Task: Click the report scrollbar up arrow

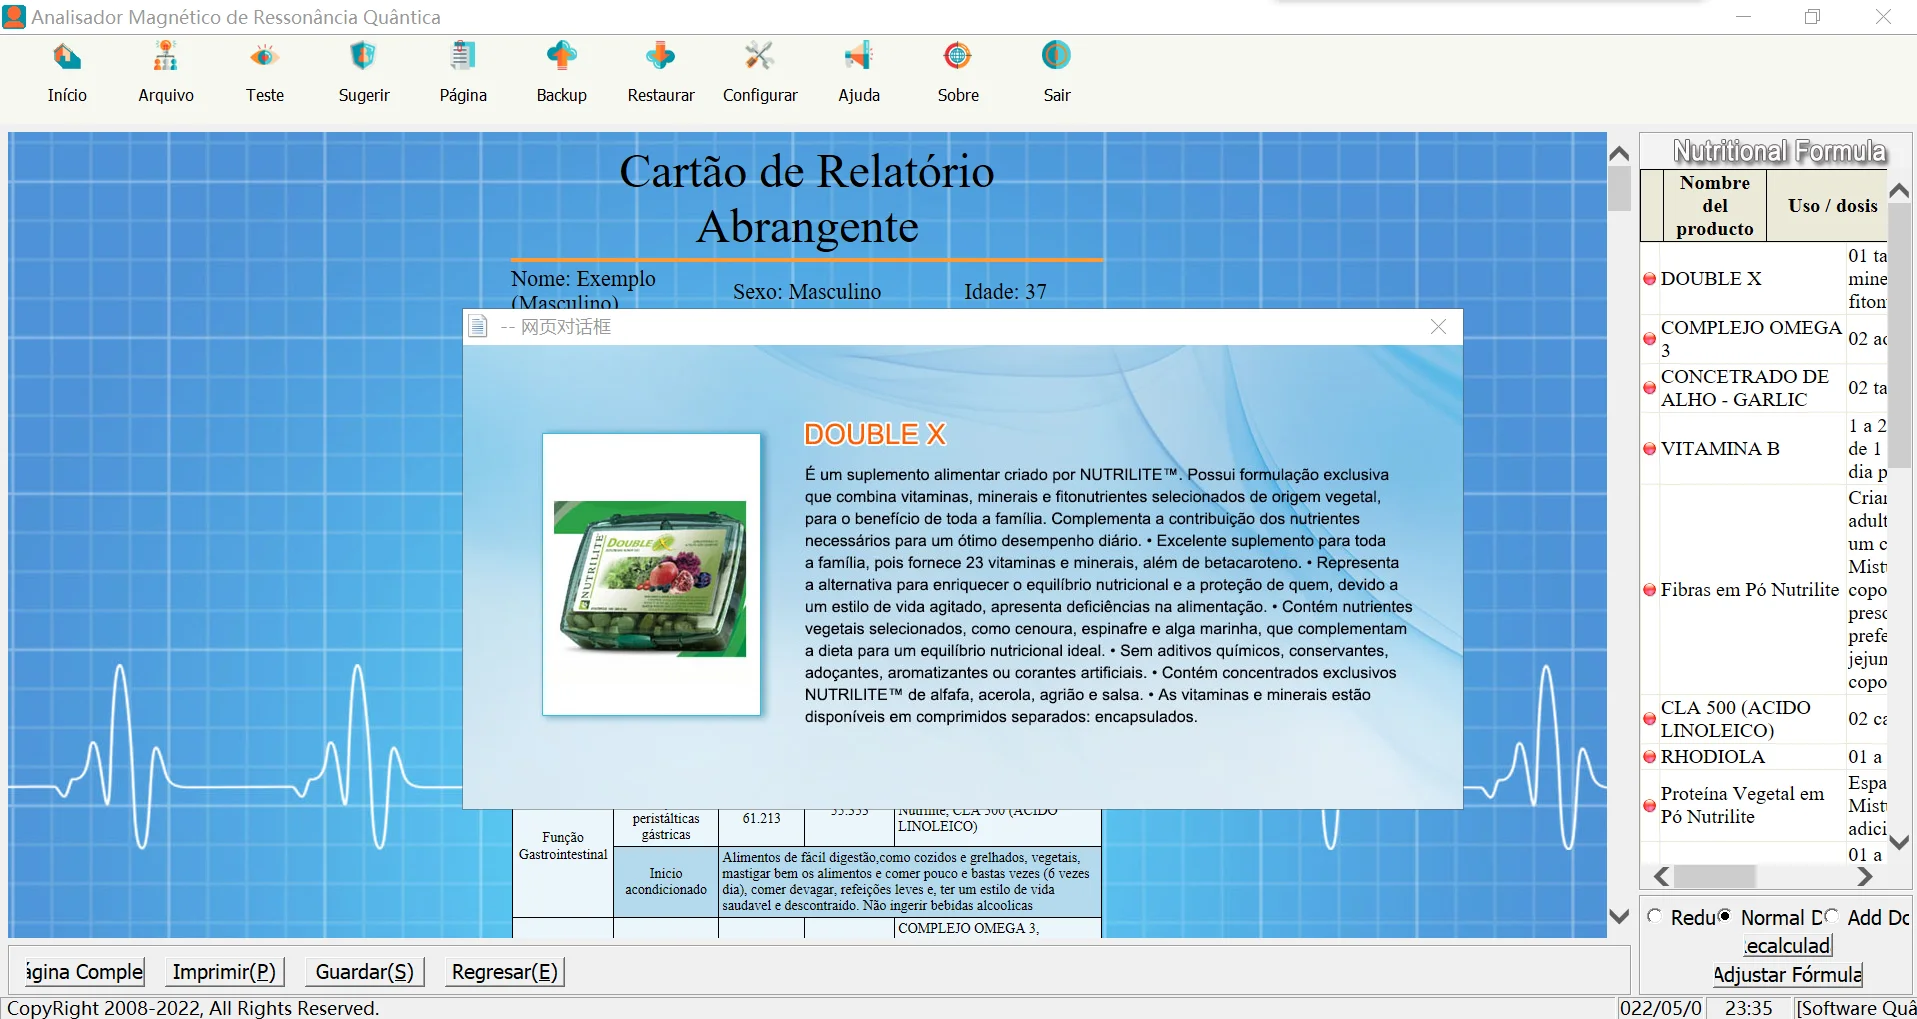Action: click(x=1619, y=153)
